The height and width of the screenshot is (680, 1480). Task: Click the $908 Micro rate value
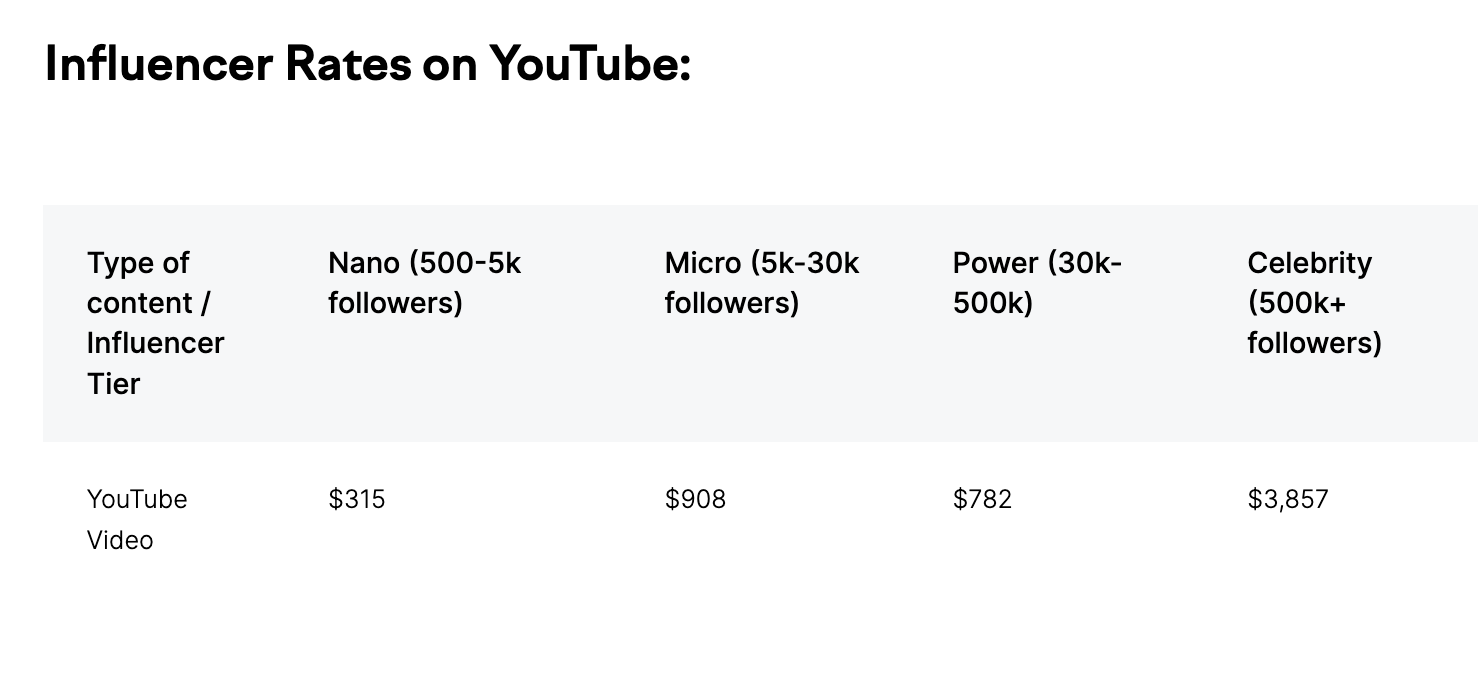pos(695,499)
